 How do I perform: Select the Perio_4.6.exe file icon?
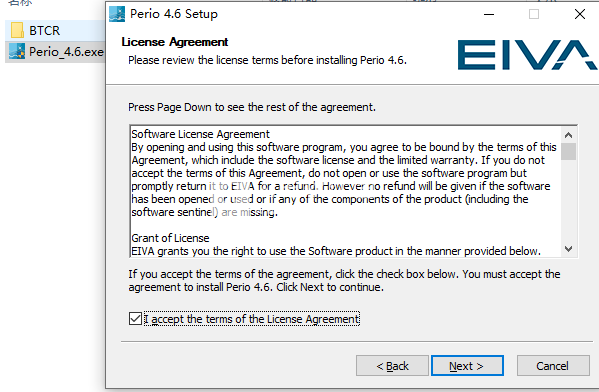coord(17,51)
